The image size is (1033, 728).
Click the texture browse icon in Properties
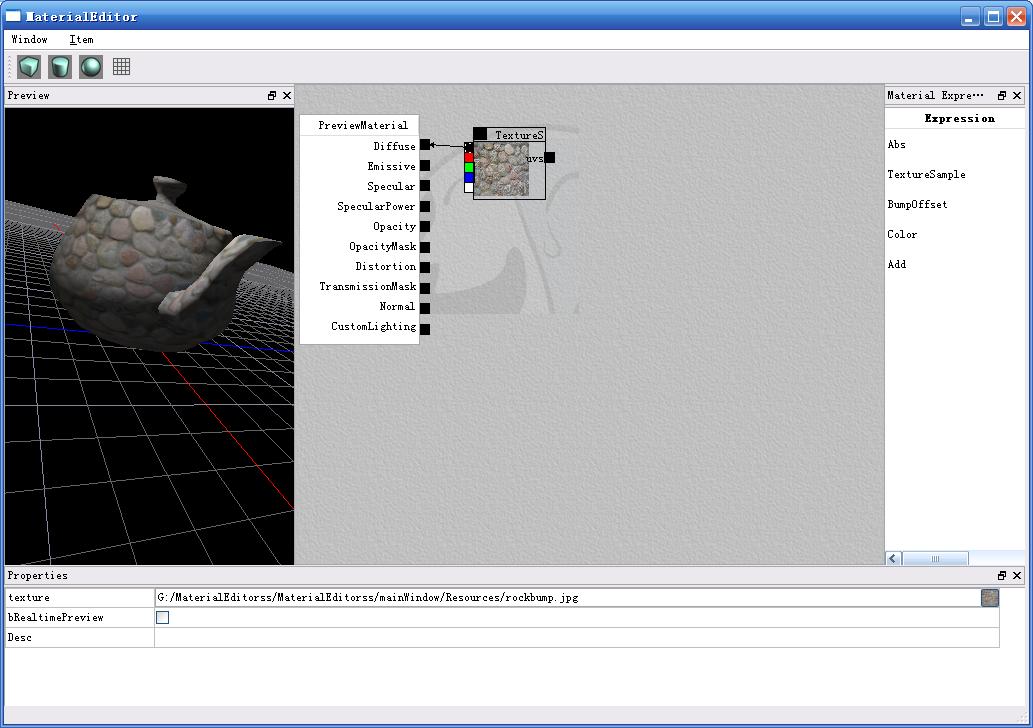point(989,598)
